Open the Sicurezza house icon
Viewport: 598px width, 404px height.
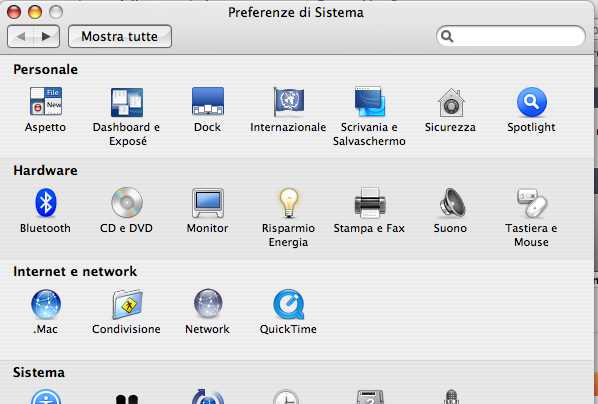pyautogui.click(x=451, y=102)
